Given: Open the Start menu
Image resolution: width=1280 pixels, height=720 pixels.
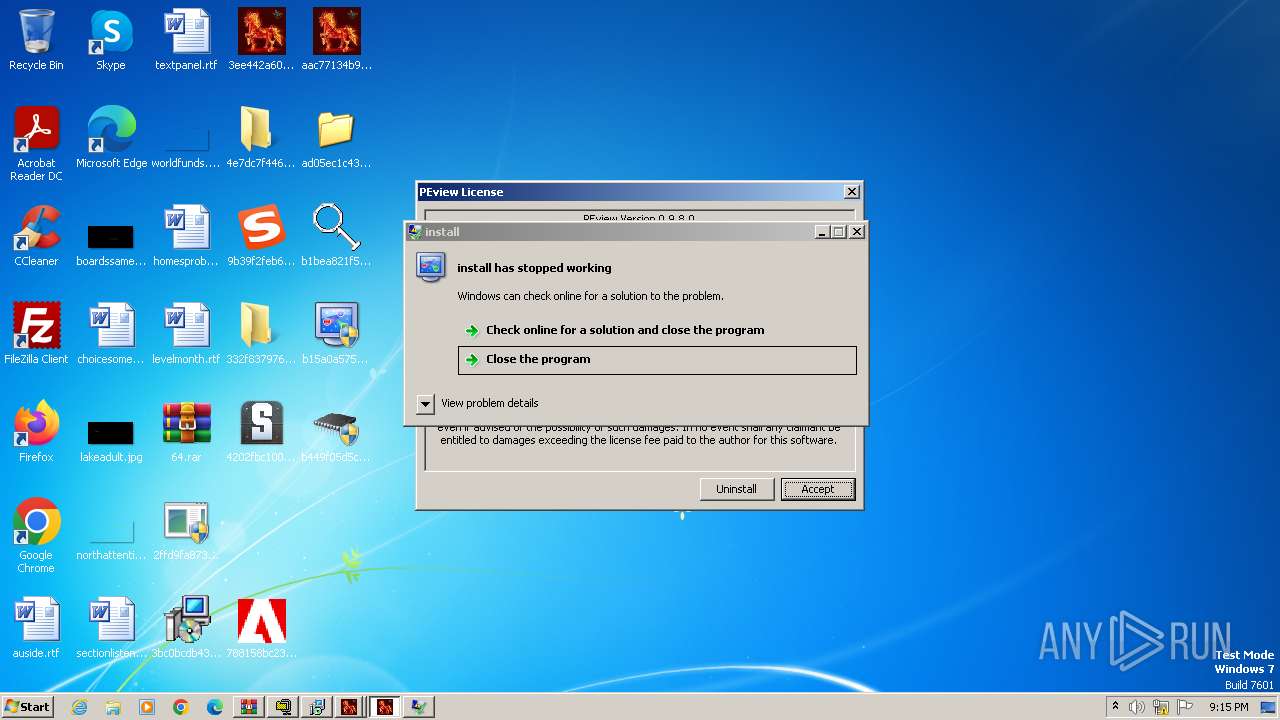Looking at the screenshot, I should pos(27,706).
